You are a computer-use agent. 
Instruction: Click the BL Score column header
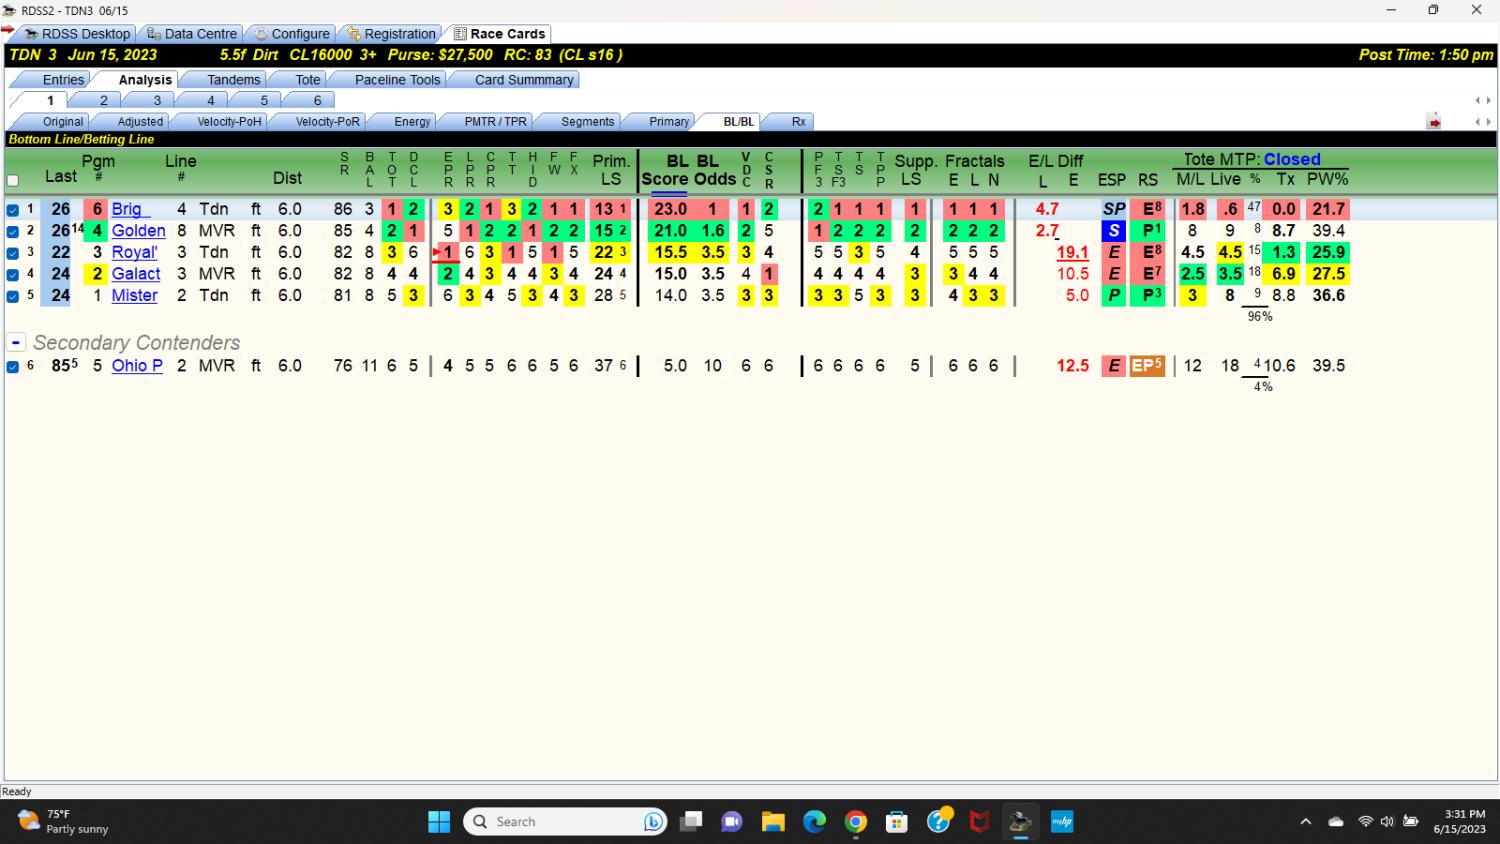(663, 170)
